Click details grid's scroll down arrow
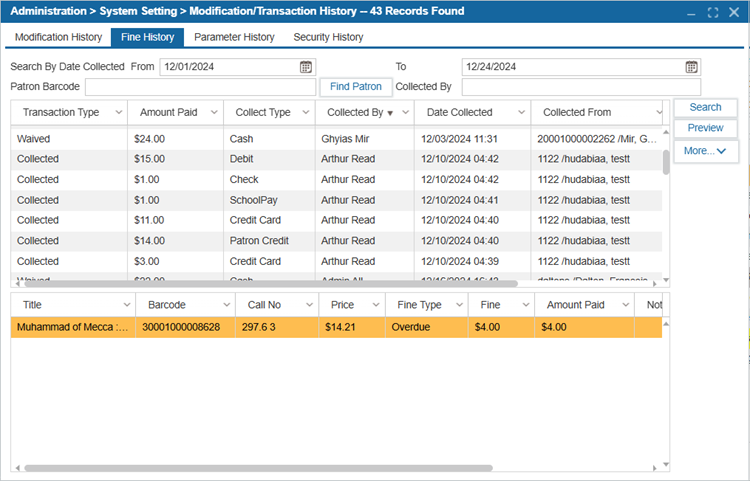The width and height of the screenshot is (750, 481). click(x=666, y=464)
